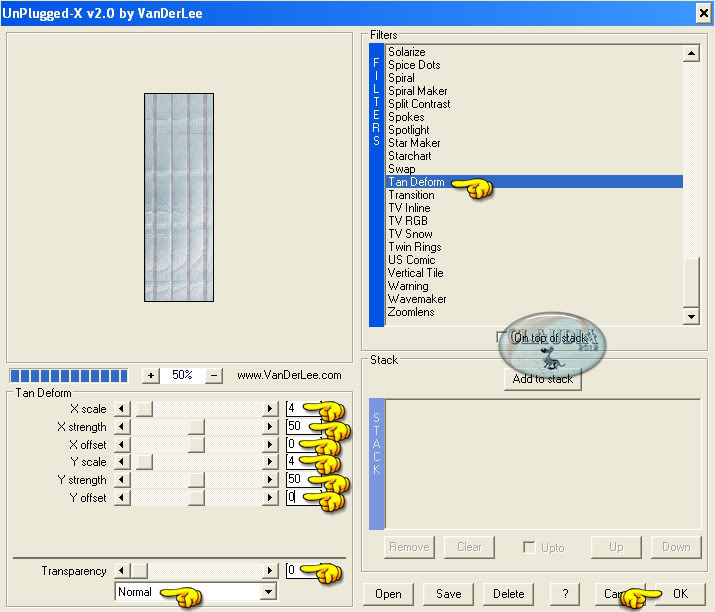
Task: Select the Solarize filter
Action: pyautogui.click(x=407, y=52)
